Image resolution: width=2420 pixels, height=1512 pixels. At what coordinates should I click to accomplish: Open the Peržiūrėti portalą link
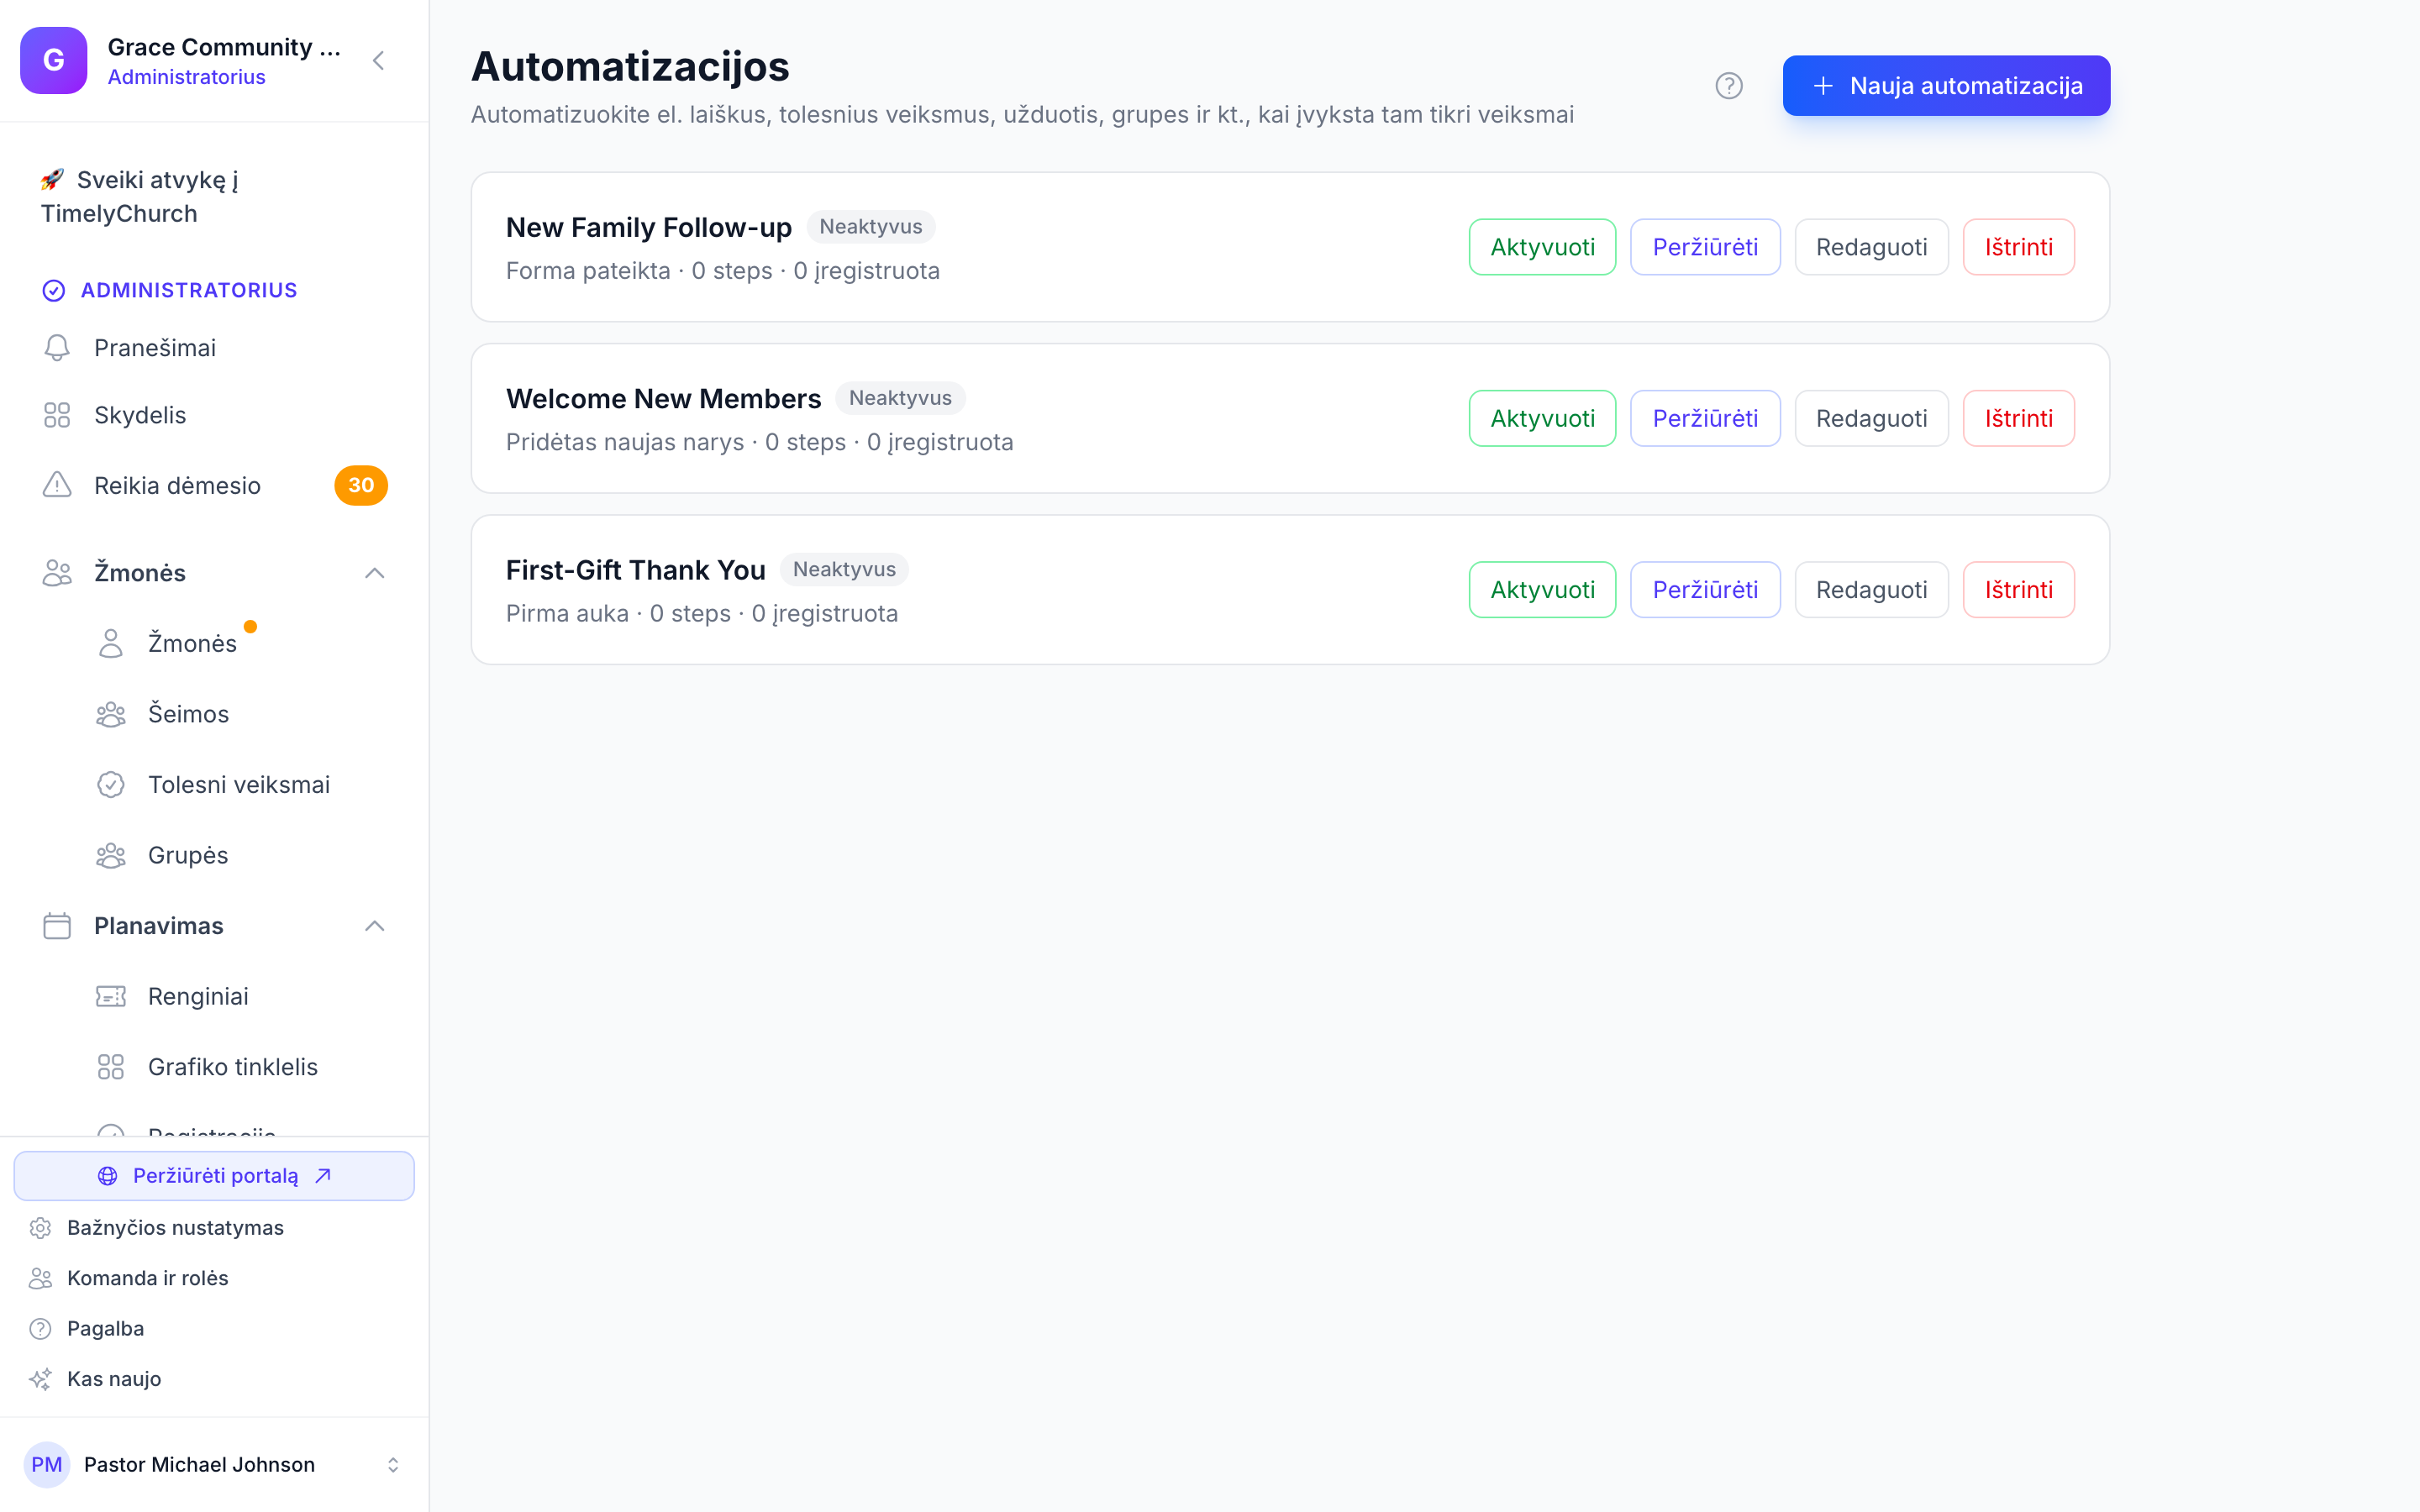[x=214, y=1176]
